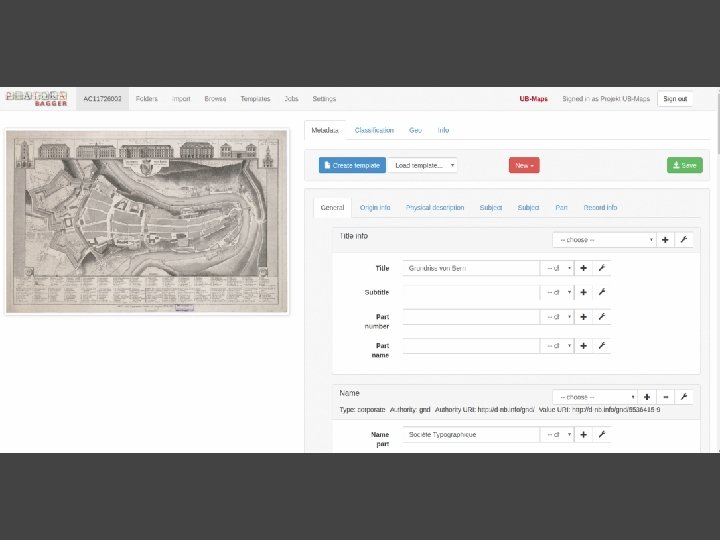The width and height of the screenshot is (720, 540).
Task: Select the Record info sub-tab
Action: click(x=600, y=208)
